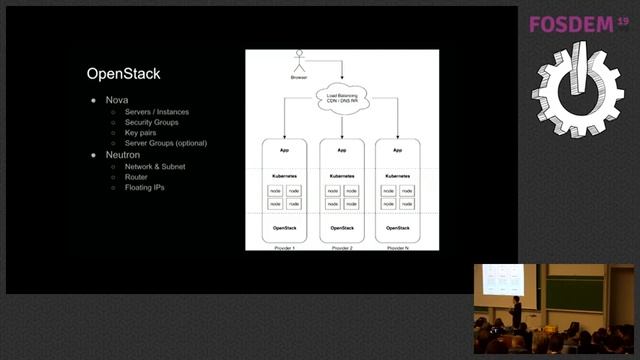Click the Browser stick figure icon
Image resolution: width=640 pixels, height=360 pixels.
(x=299, y=61)
